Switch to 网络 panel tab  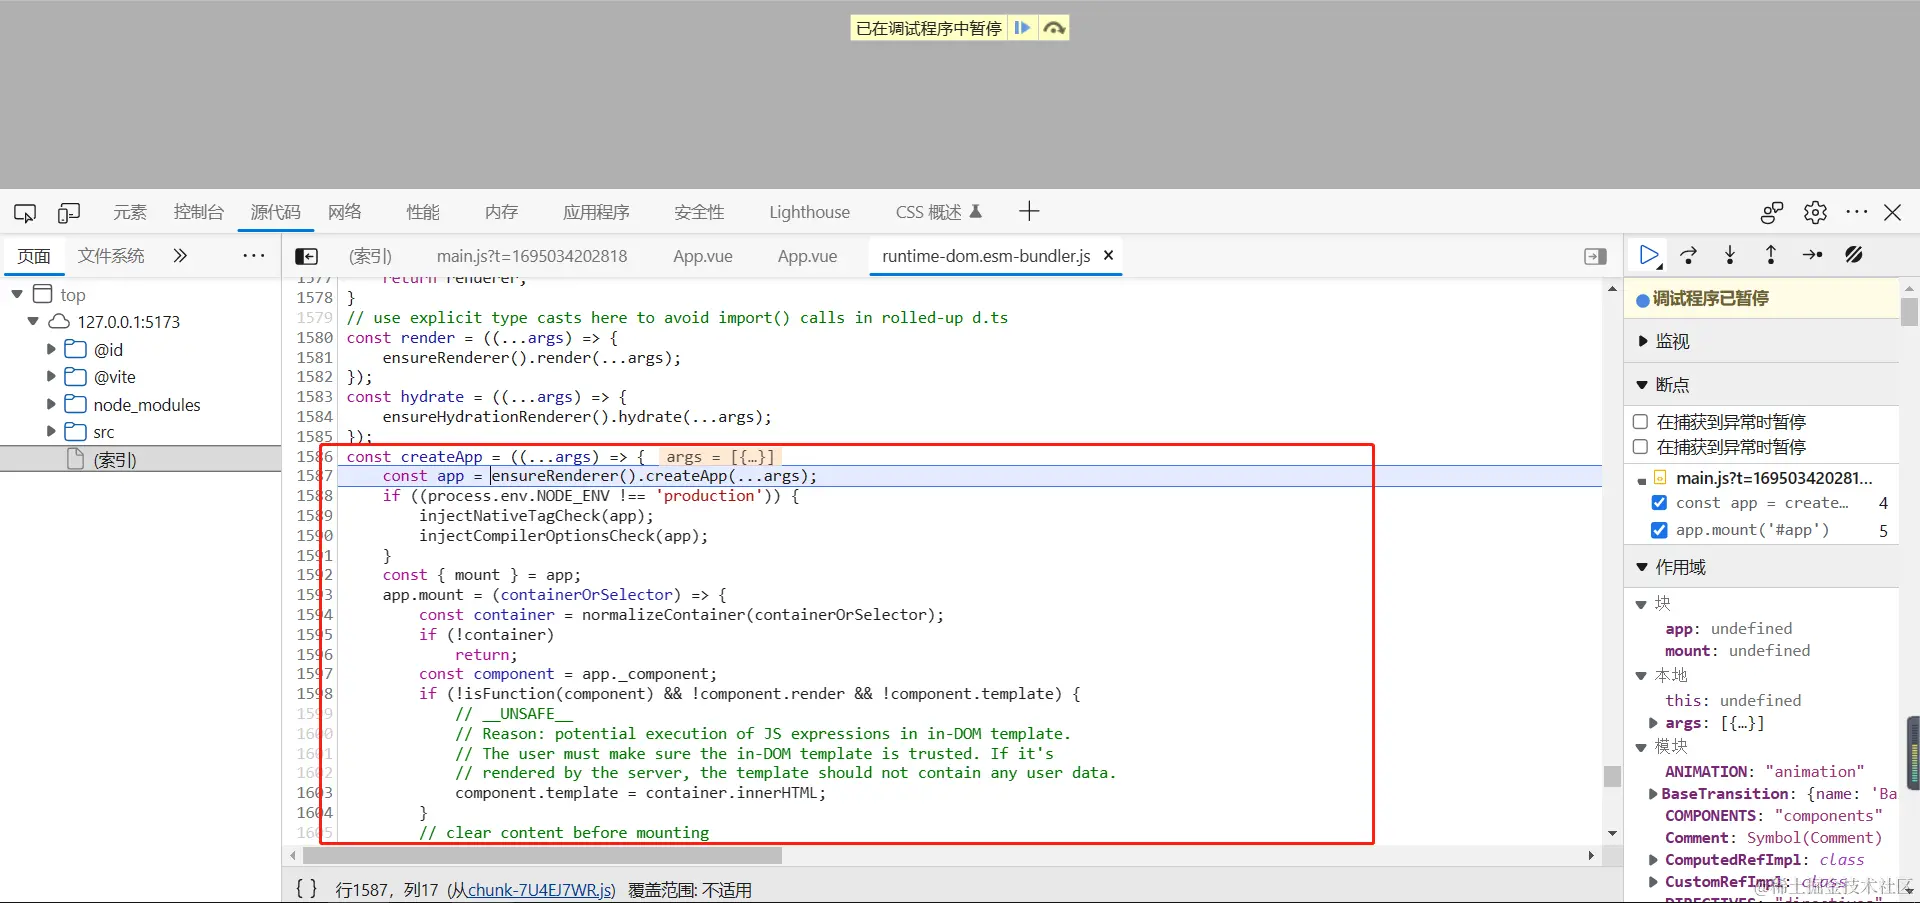(345, 212)
